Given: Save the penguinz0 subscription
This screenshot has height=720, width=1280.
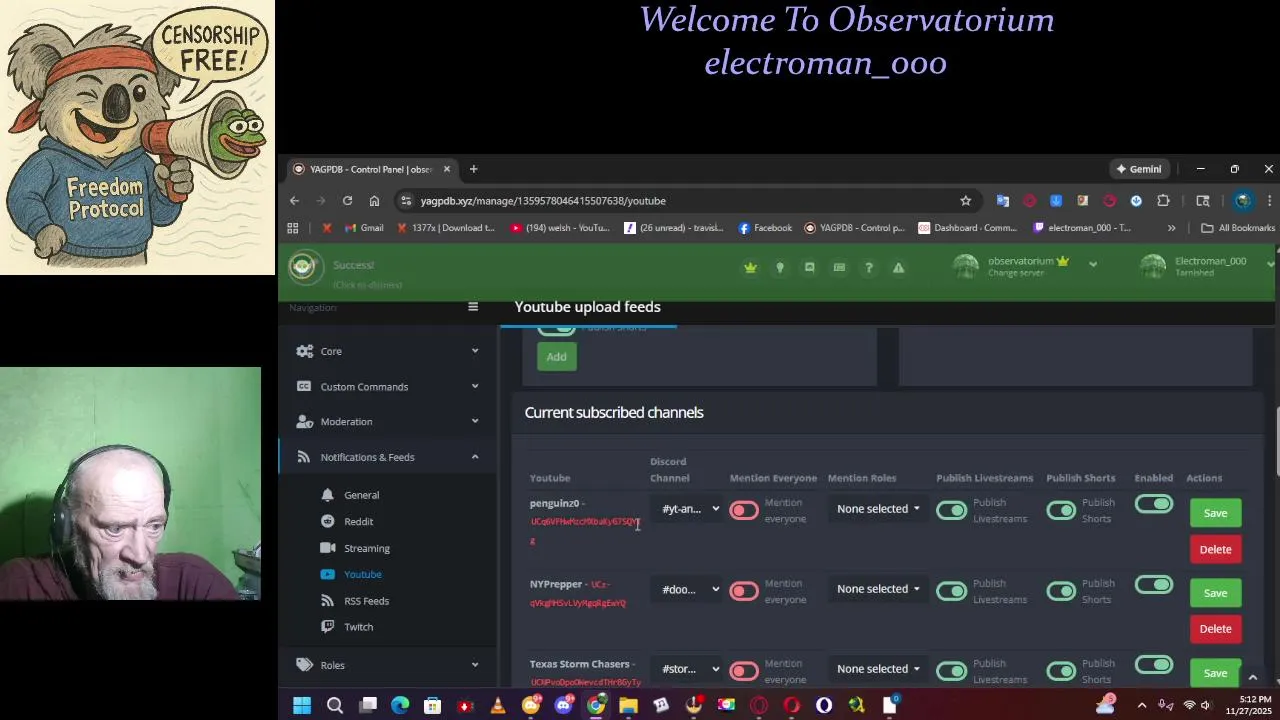Looking at the screenshot, I should coord(1215,513).
